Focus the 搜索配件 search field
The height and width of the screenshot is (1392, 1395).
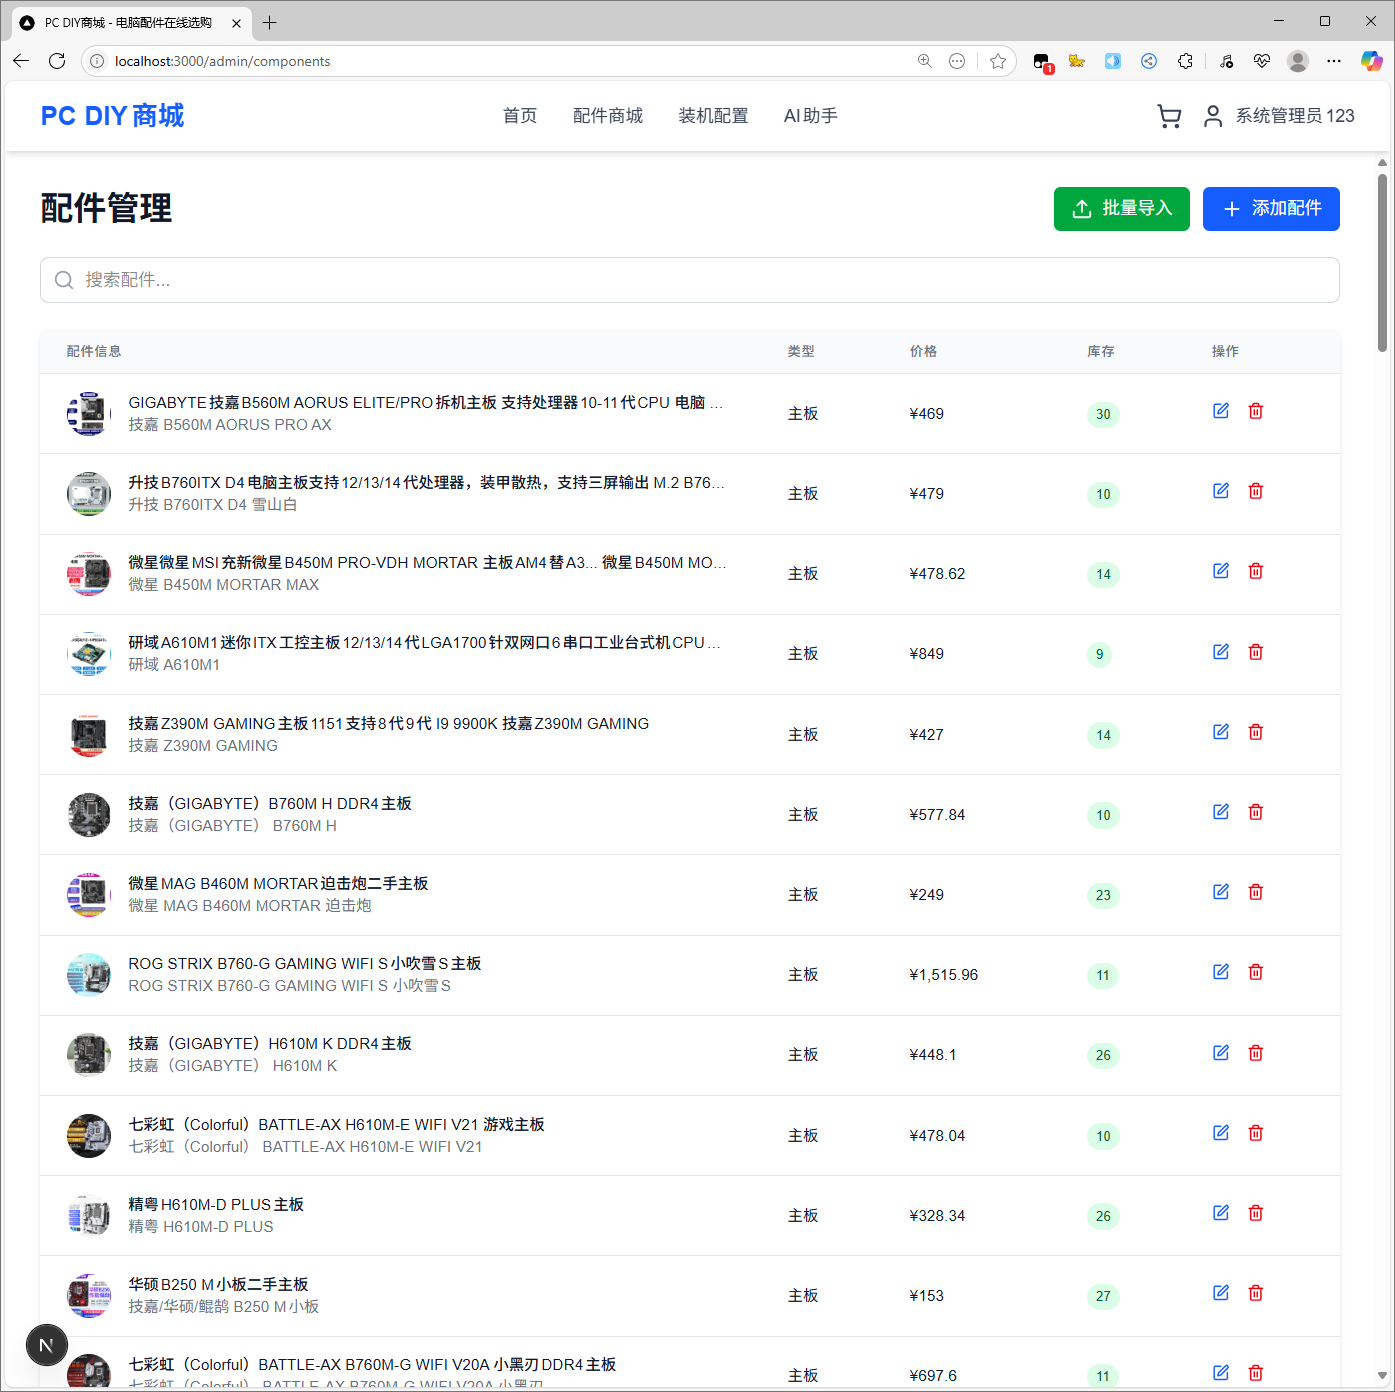pos(689,280)
